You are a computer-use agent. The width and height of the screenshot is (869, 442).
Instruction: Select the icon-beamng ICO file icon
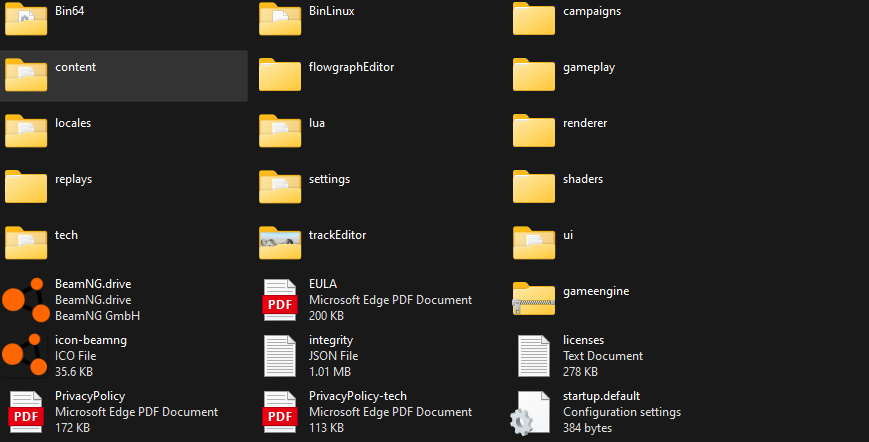click(x=26, y=355)
